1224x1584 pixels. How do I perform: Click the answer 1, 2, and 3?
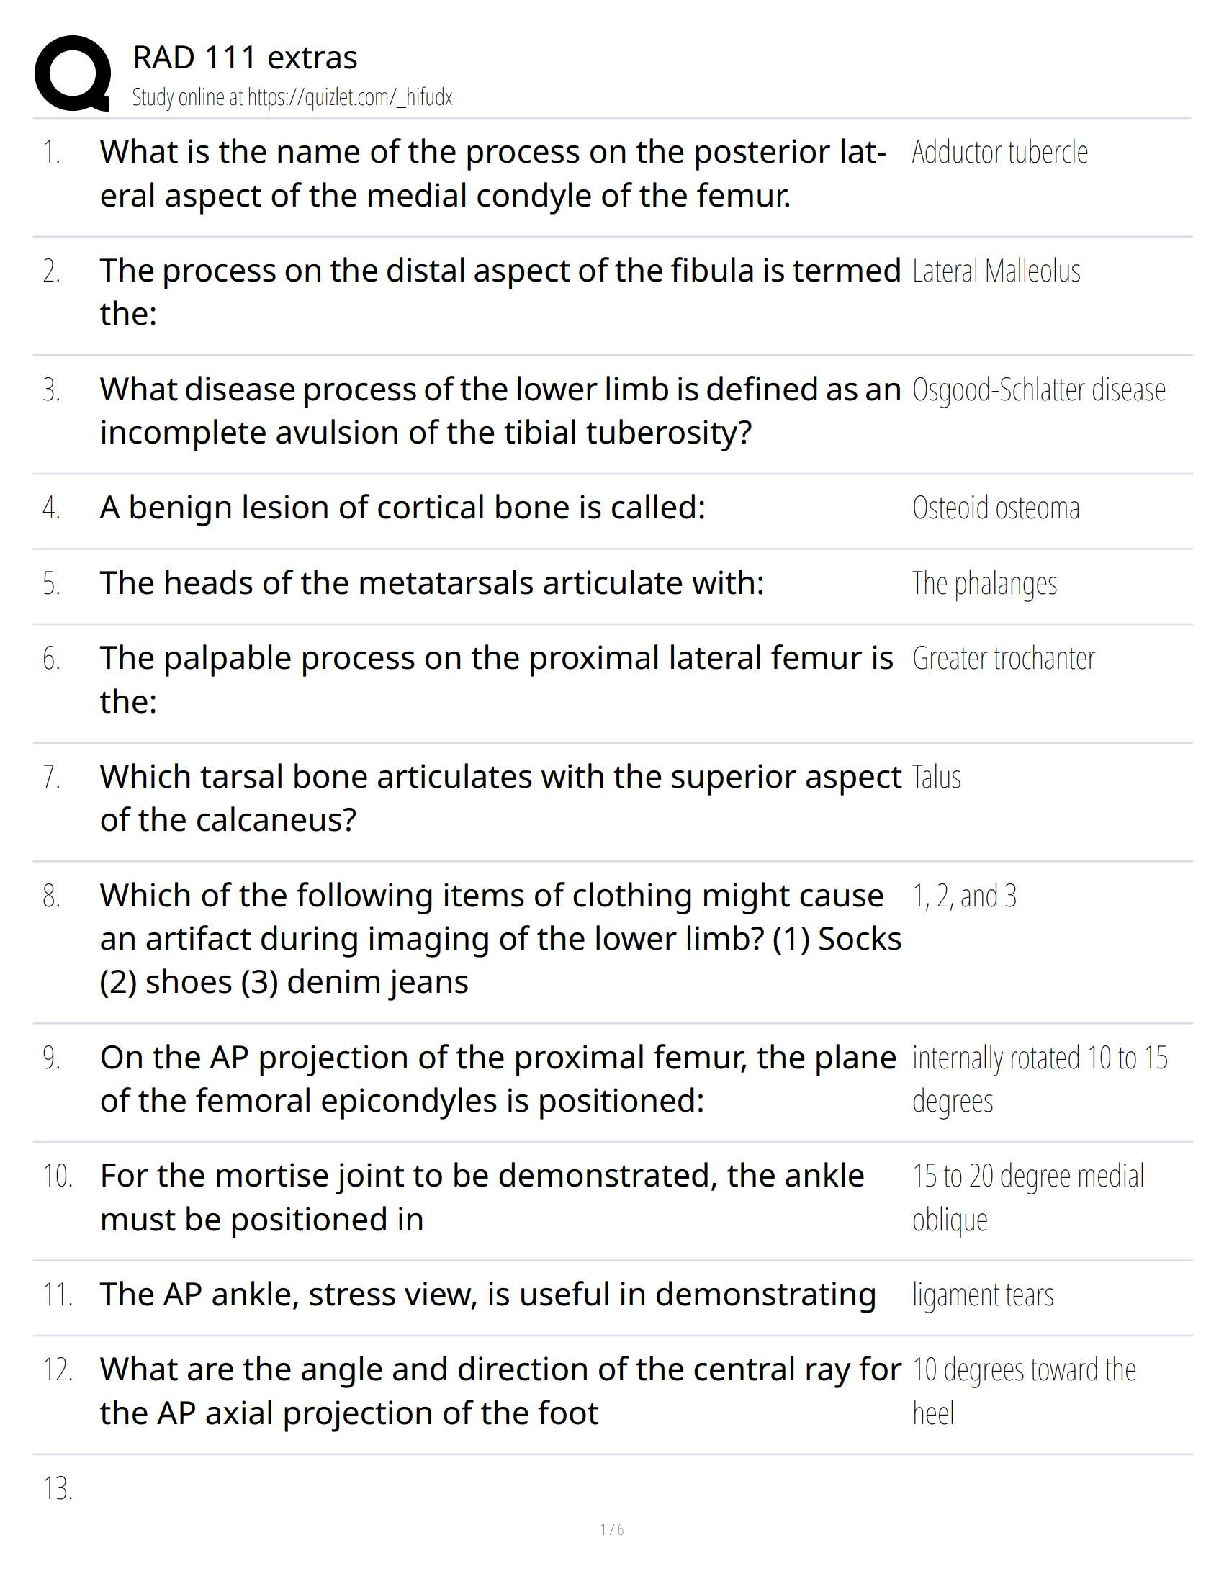pyautogui.click(x=964, y=895)
